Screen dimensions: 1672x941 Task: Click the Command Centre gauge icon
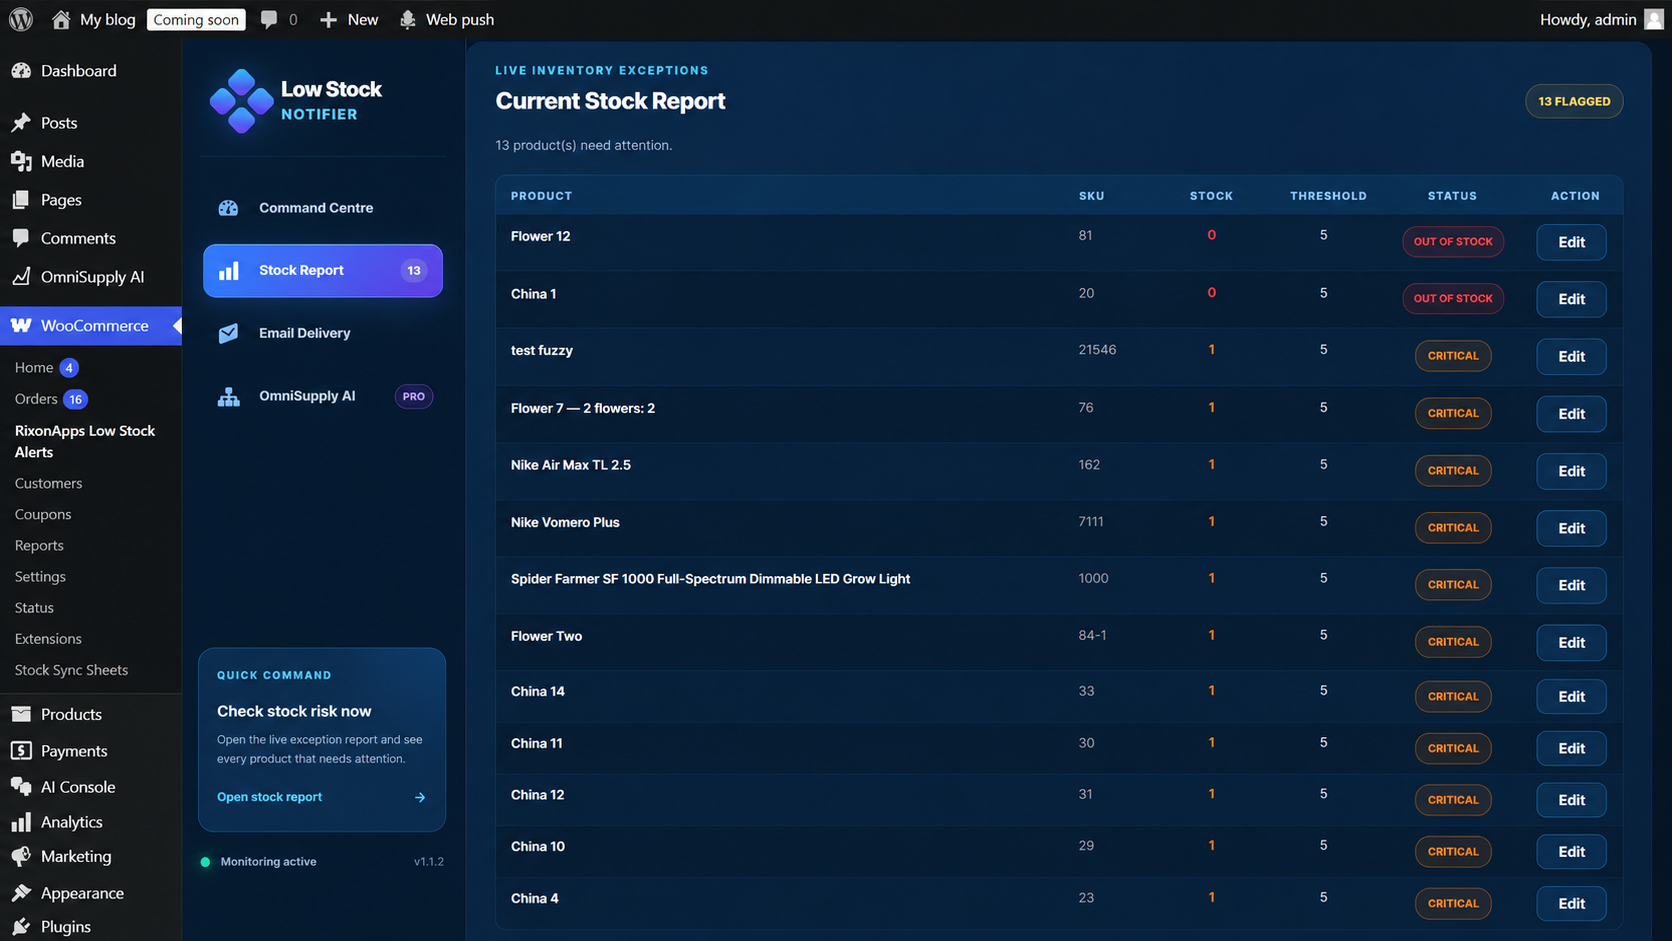coord(229,208)
